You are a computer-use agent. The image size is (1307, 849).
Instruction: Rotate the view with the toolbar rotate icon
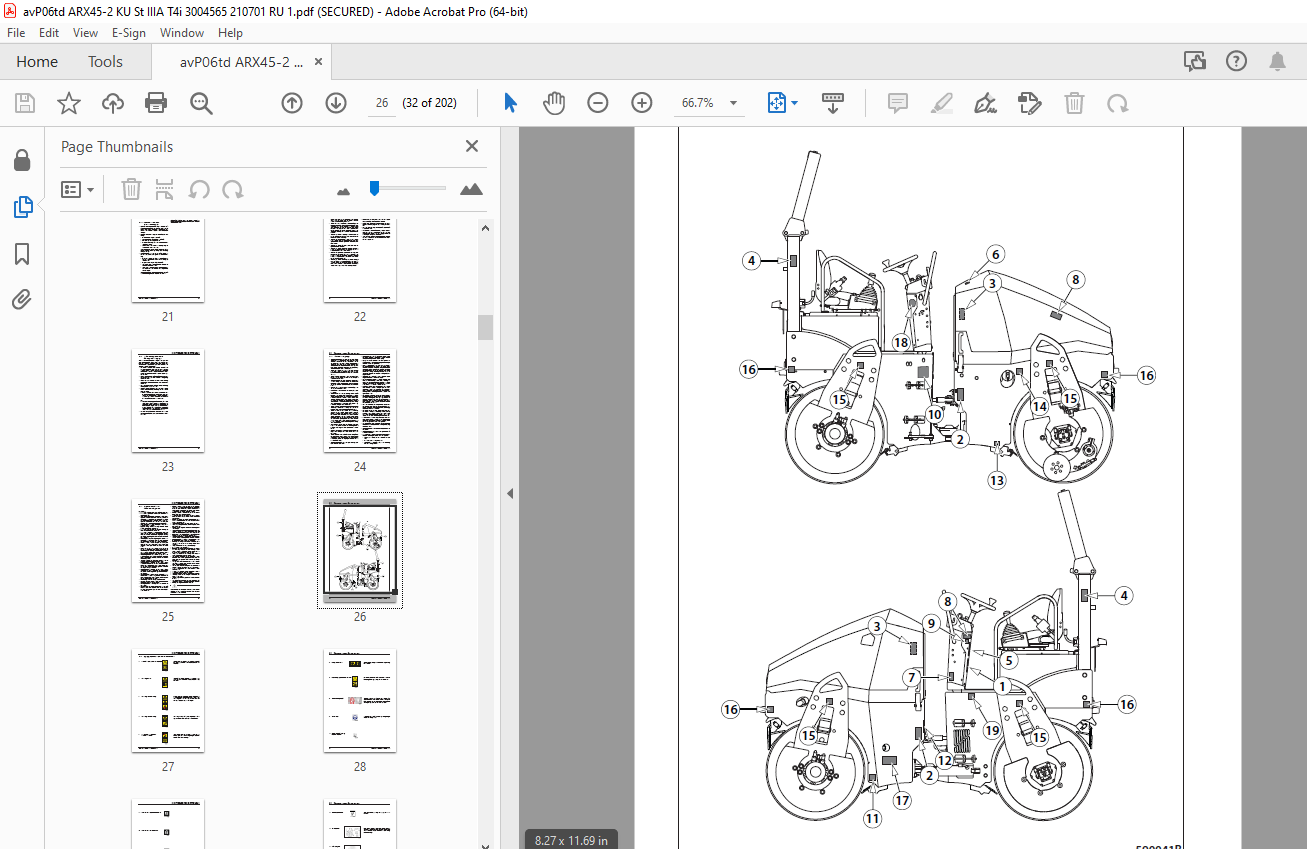1118,103
